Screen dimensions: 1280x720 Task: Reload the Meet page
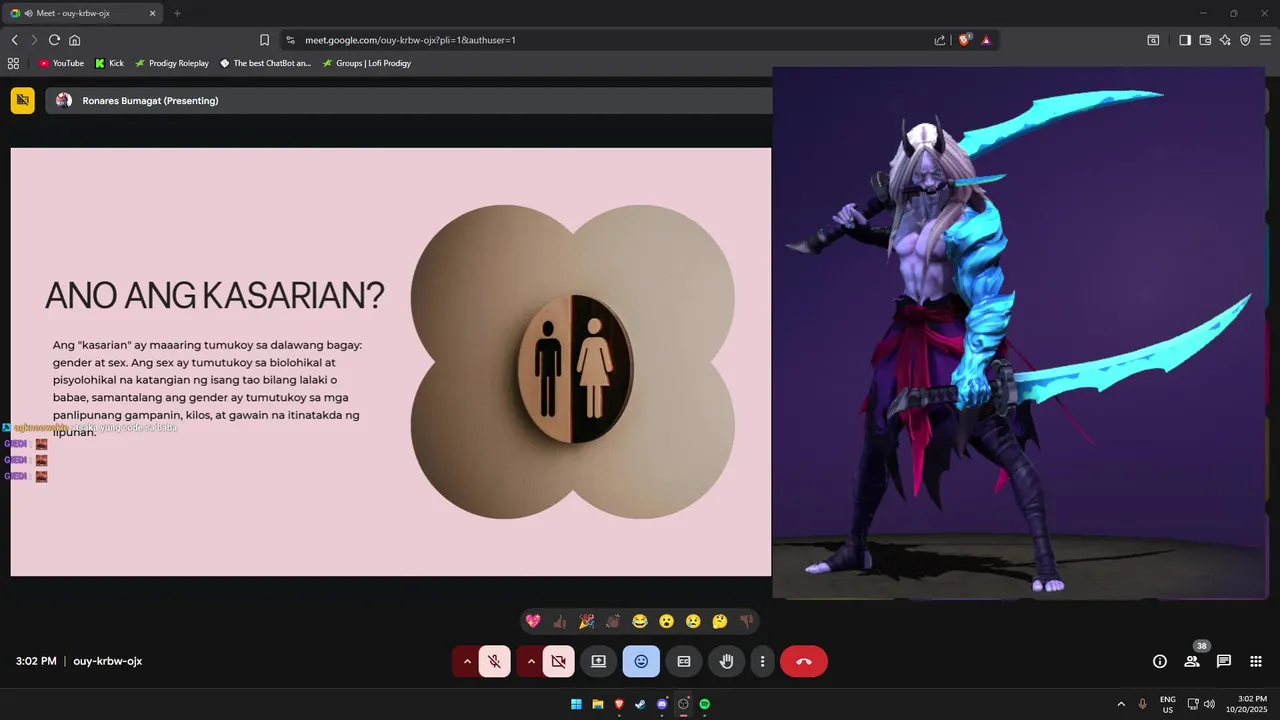coord(54,40)
